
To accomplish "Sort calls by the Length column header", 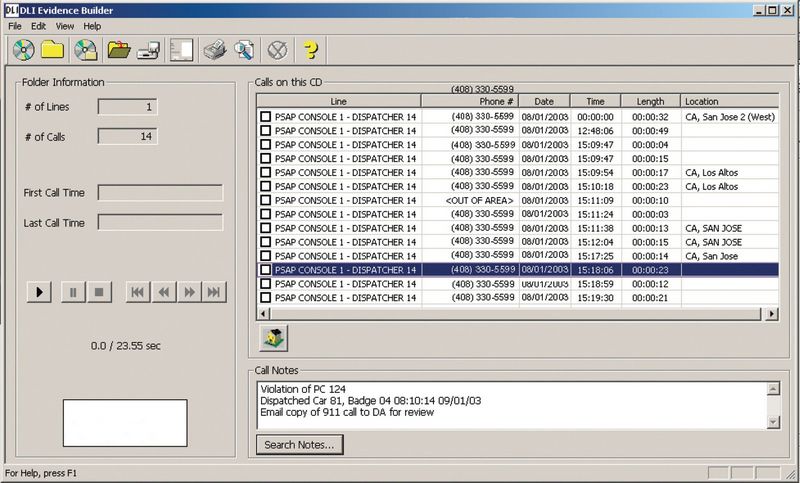I will click(650, 102).
